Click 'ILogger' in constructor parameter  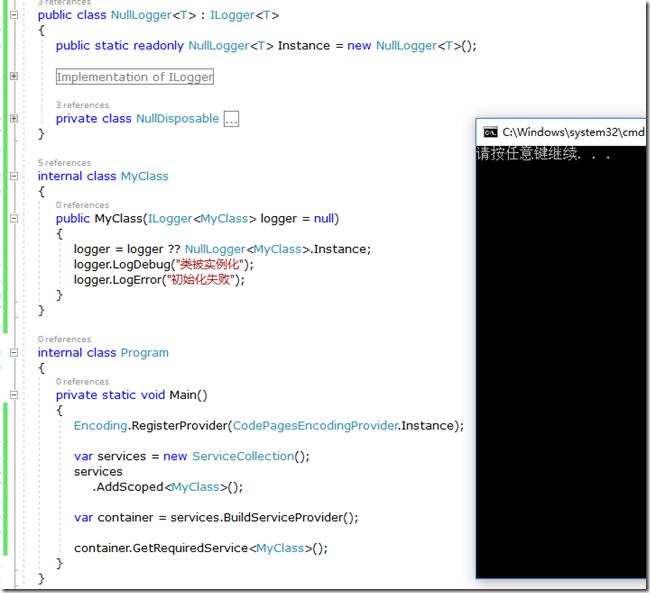pos(170,219)
